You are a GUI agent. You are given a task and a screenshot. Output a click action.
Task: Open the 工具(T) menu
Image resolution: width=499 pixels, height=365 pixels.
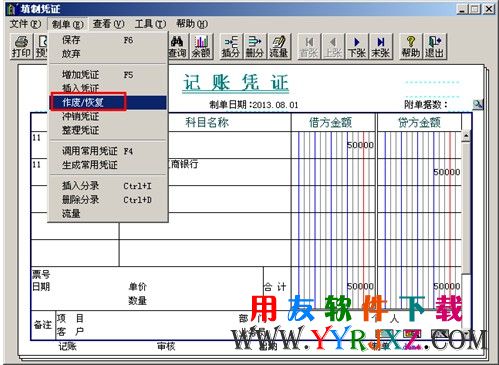(150, 24)
